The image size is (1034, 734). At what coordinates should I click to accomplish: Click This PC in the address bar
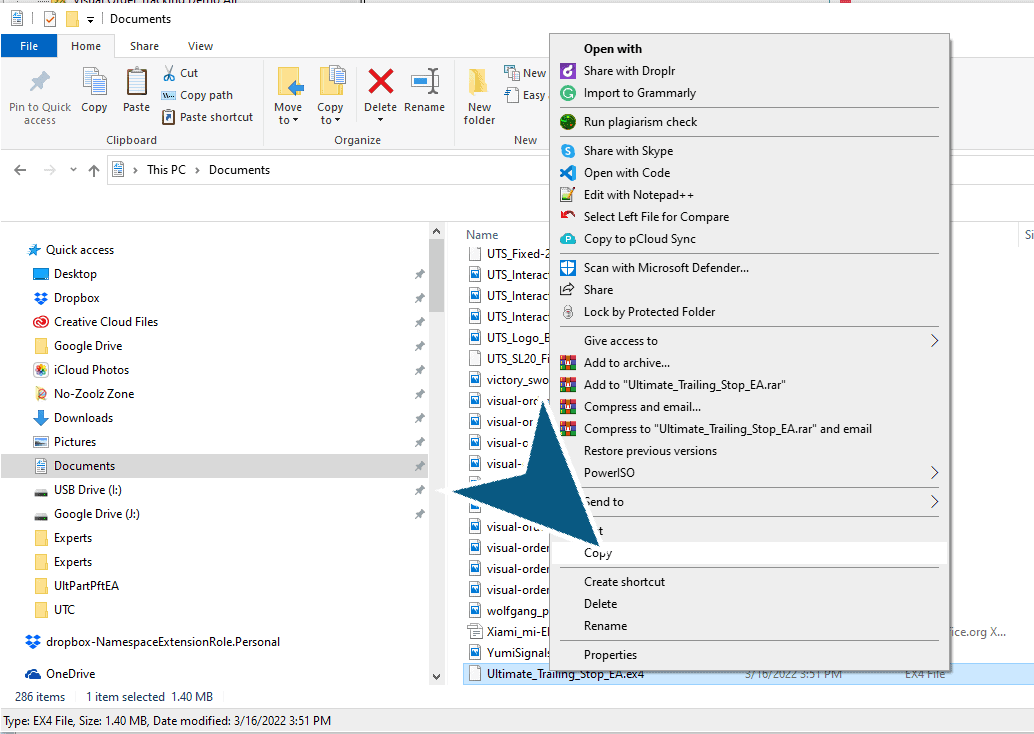pos(166,169)
